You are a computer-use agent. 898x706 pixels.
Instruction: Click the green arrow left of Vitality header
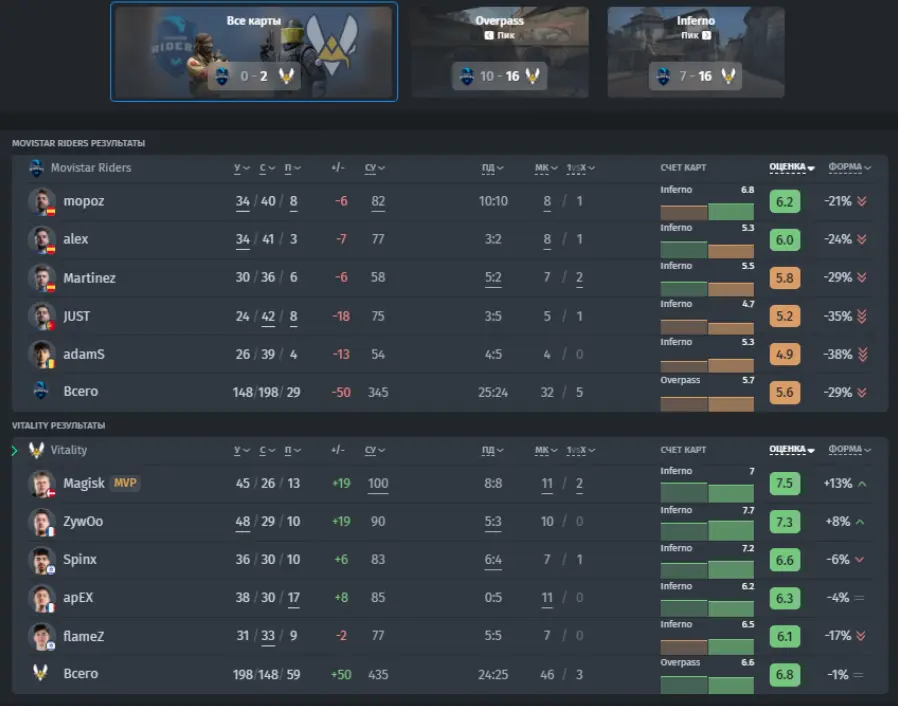15,451
